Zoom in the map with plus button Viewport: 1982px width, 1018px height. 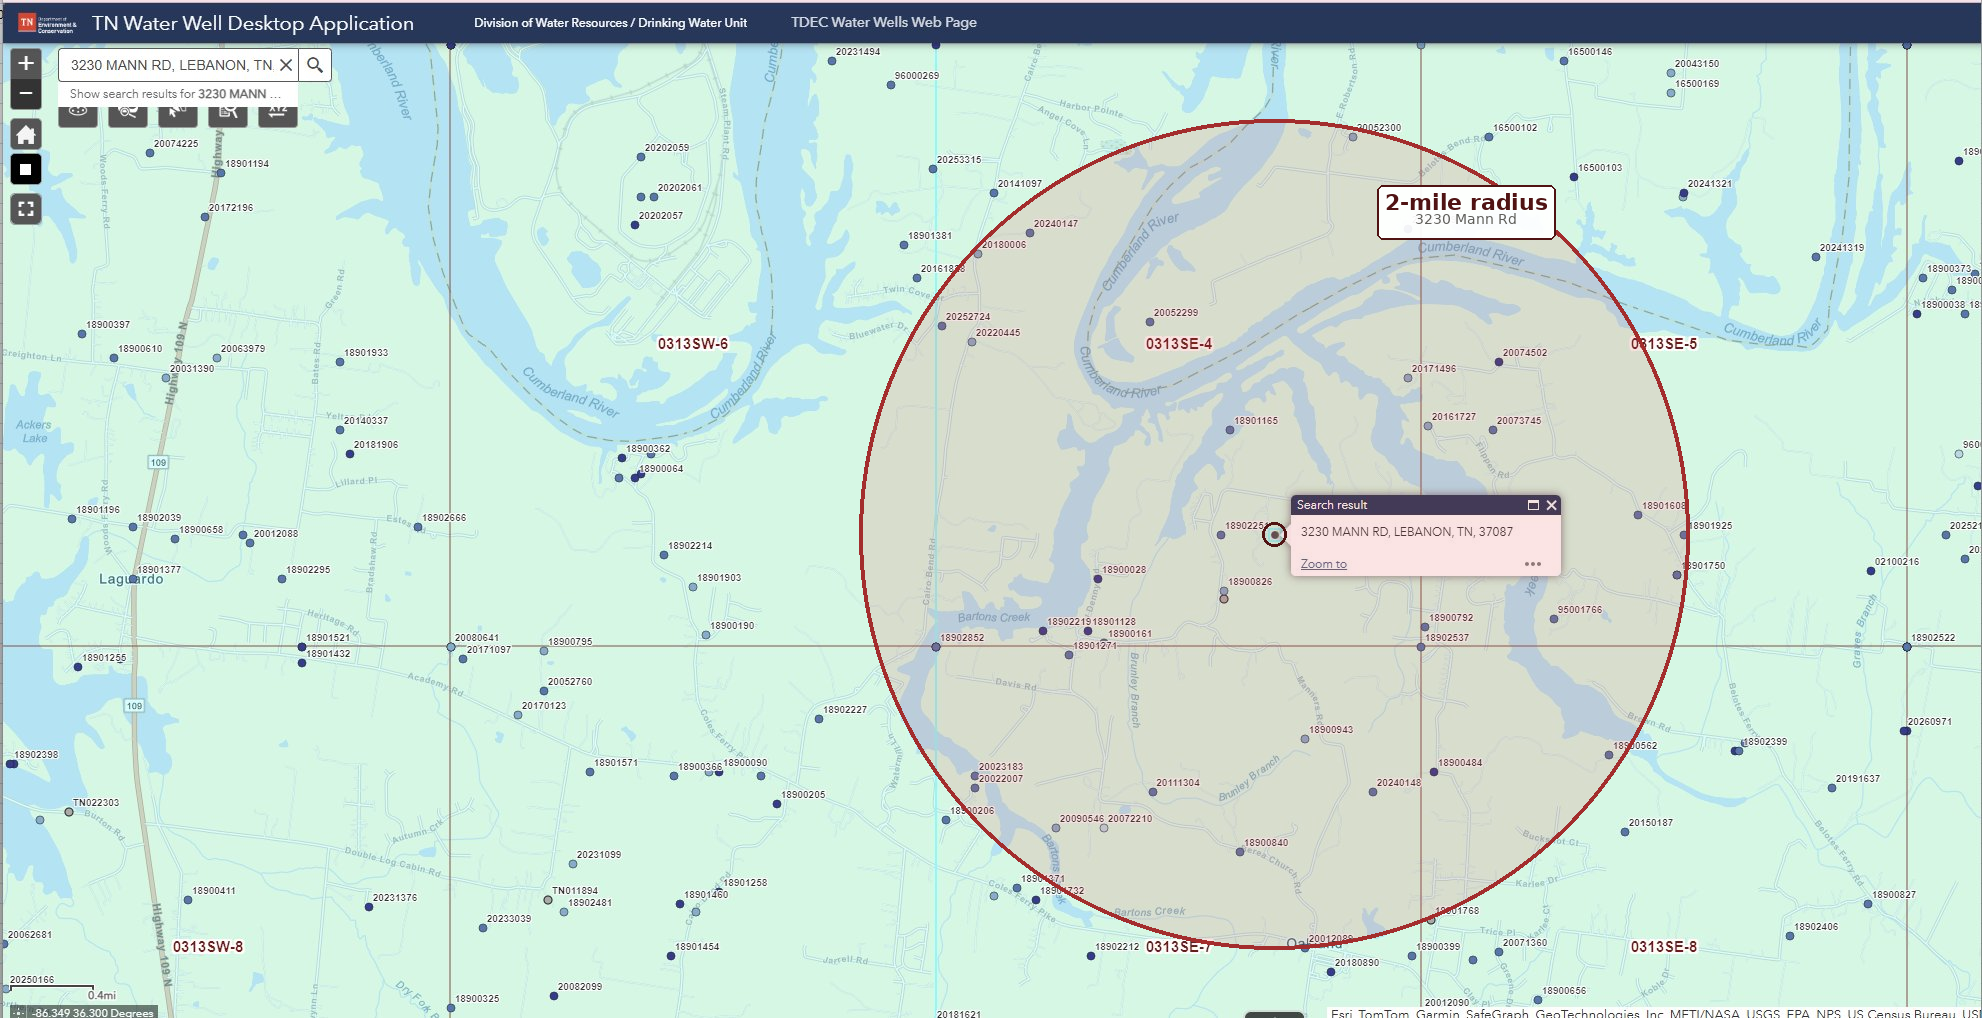click(x=26, y=63)
